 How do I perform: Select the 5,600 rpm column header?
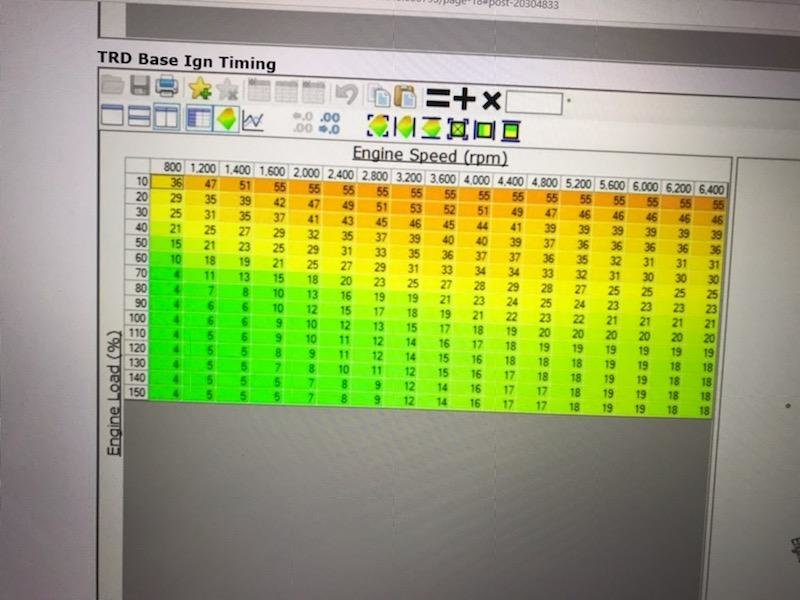point(612,185)
